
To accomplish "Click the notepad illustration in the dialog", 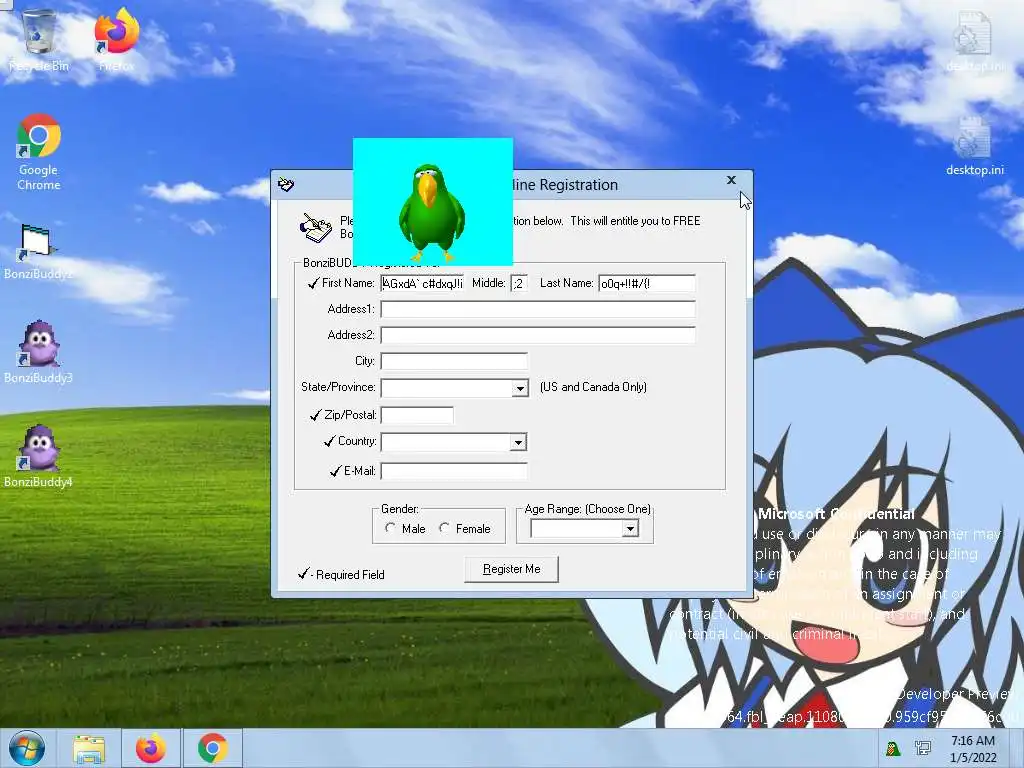I will coord(316,228).
